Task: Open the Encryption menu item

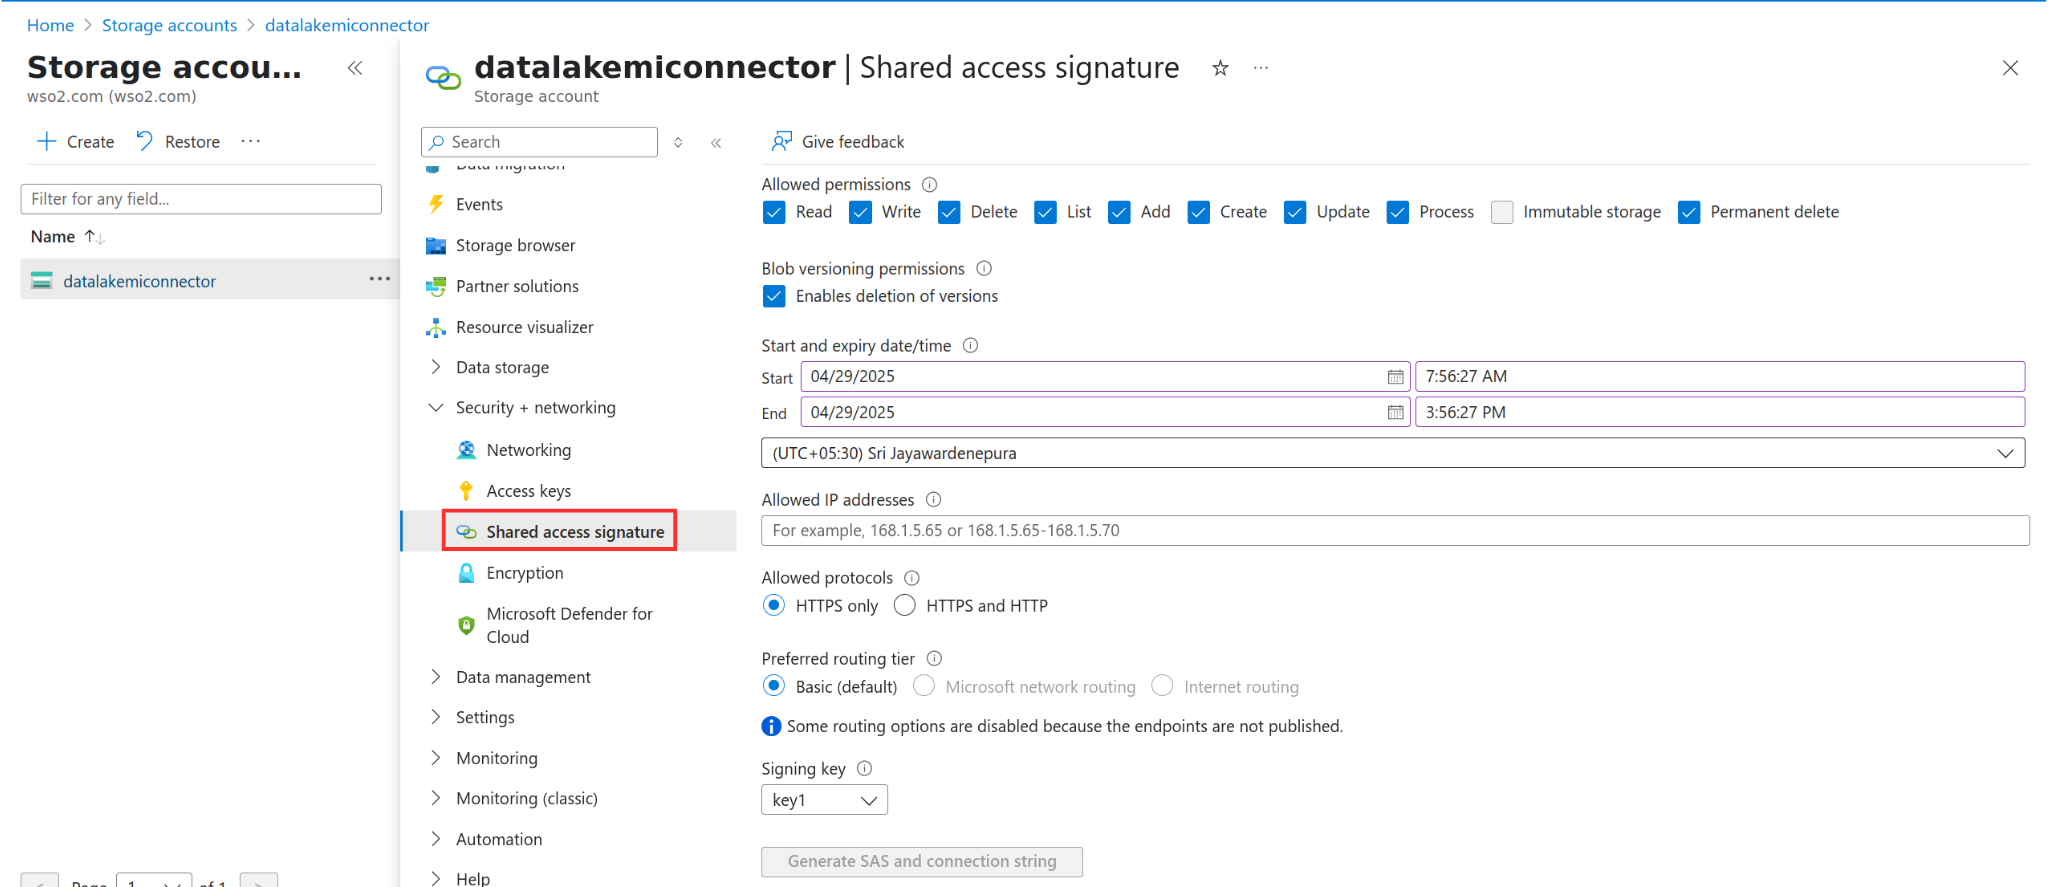Action: (x=525, y=573)
